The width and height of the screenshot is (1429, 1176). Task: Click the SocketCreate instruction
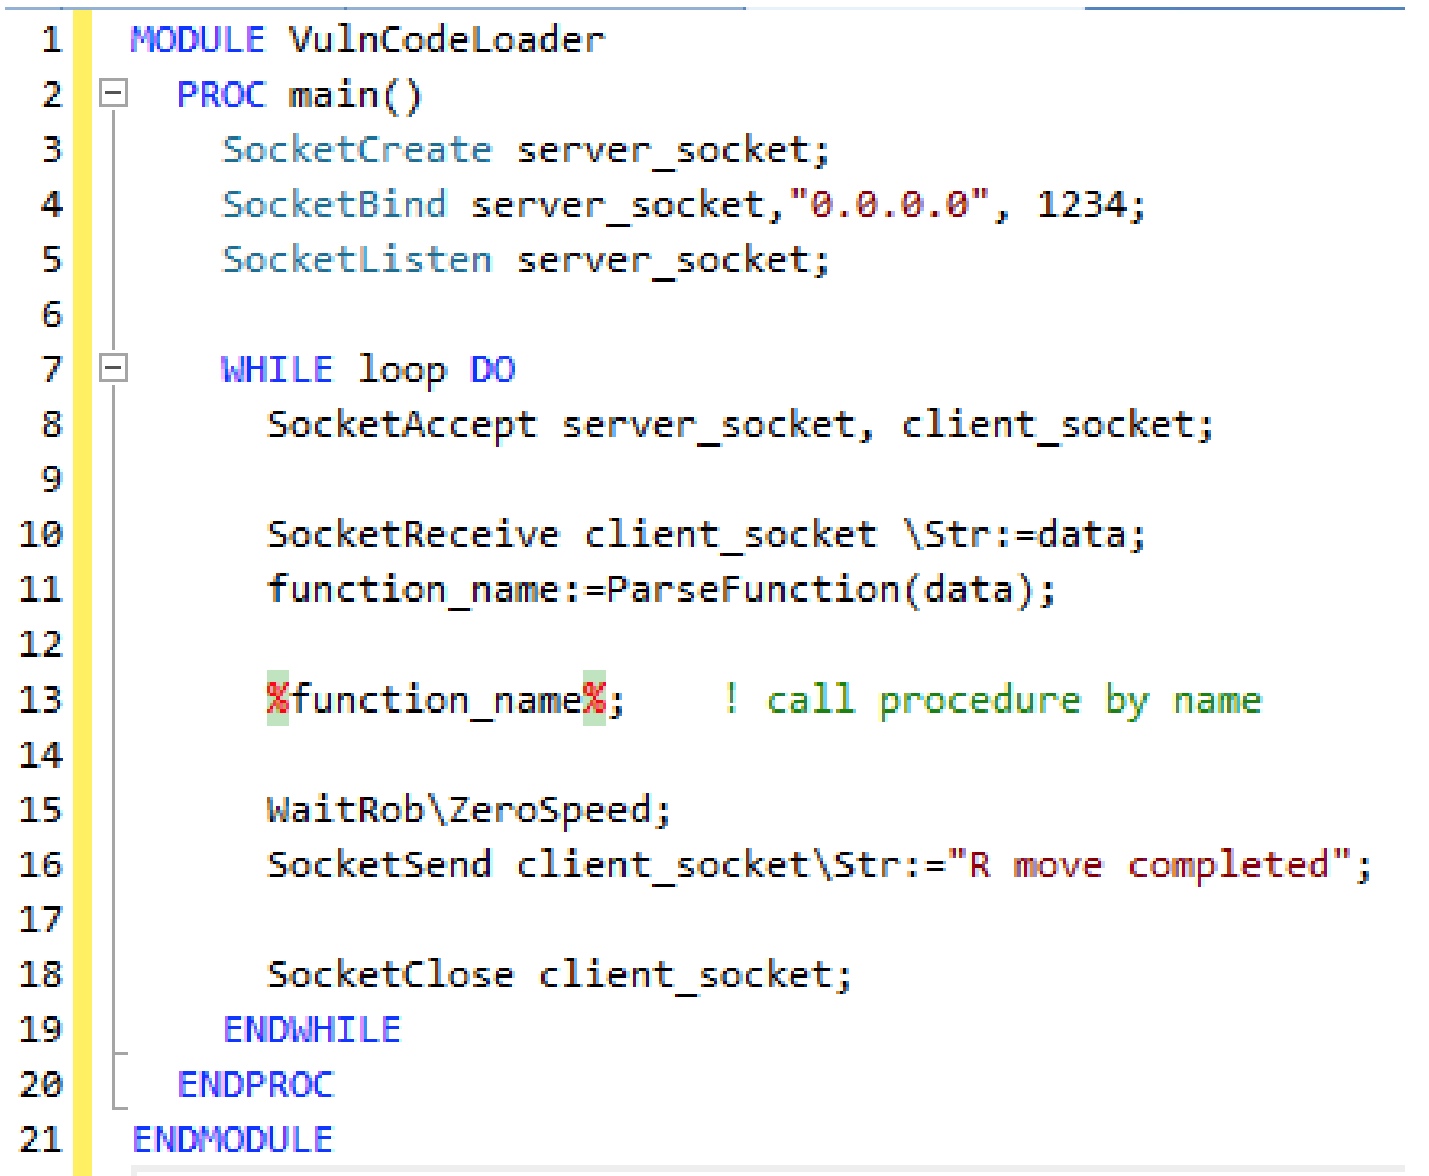click(x=356, y=149)
